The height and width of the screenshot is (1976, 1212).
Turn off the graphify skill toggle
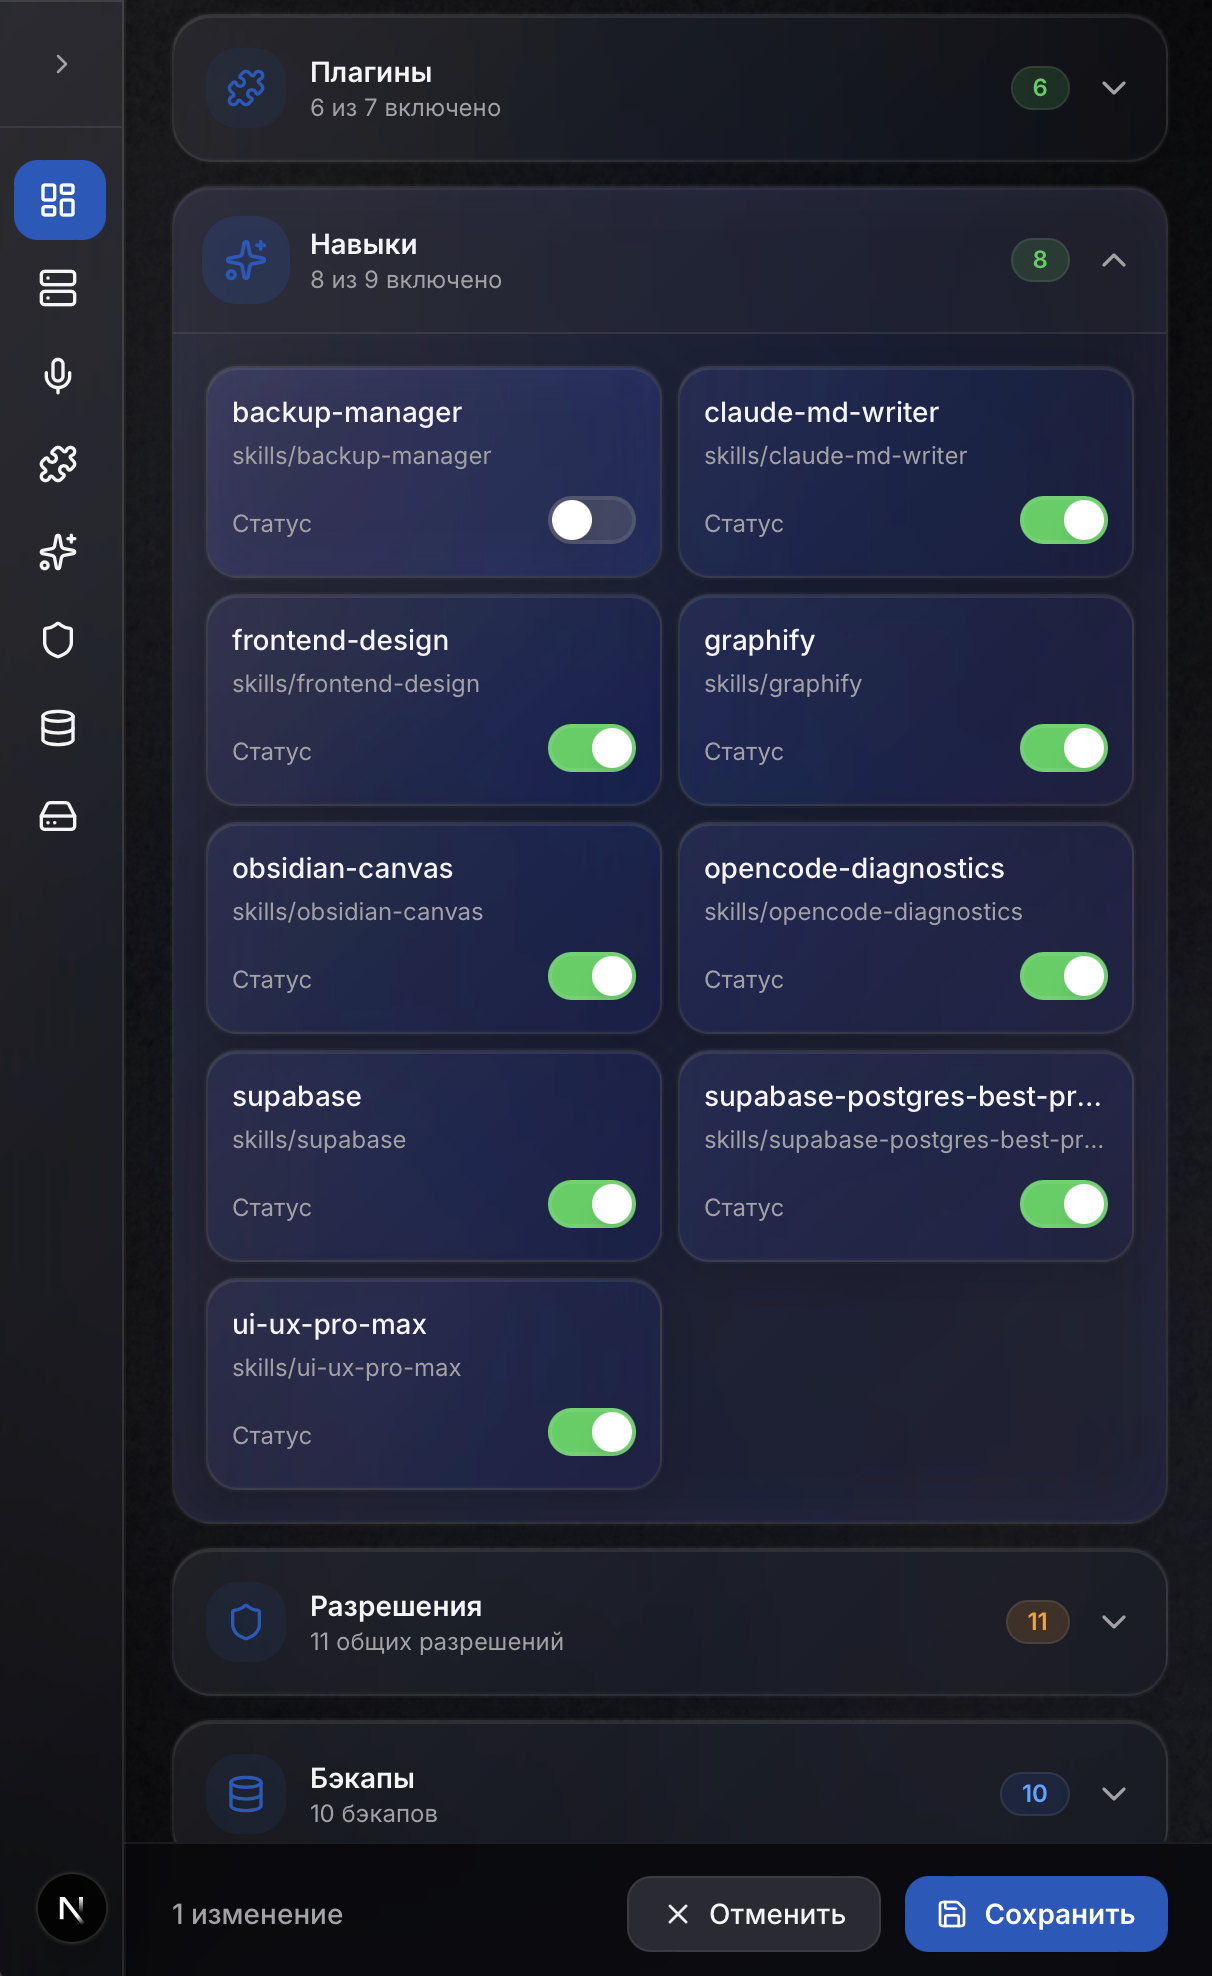(1064, 748)
